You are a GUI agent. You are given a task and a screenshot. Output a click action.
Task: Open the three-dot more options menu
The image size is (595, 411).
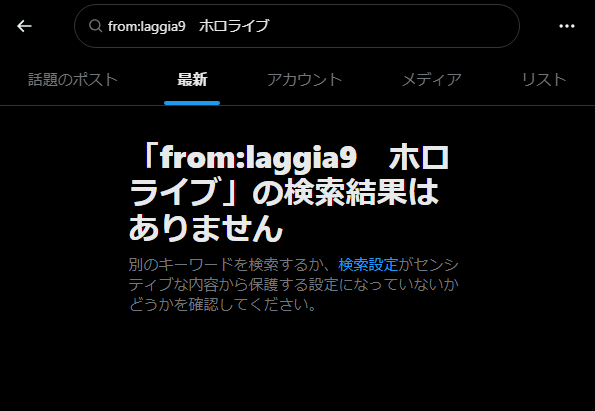coord(567,26)
